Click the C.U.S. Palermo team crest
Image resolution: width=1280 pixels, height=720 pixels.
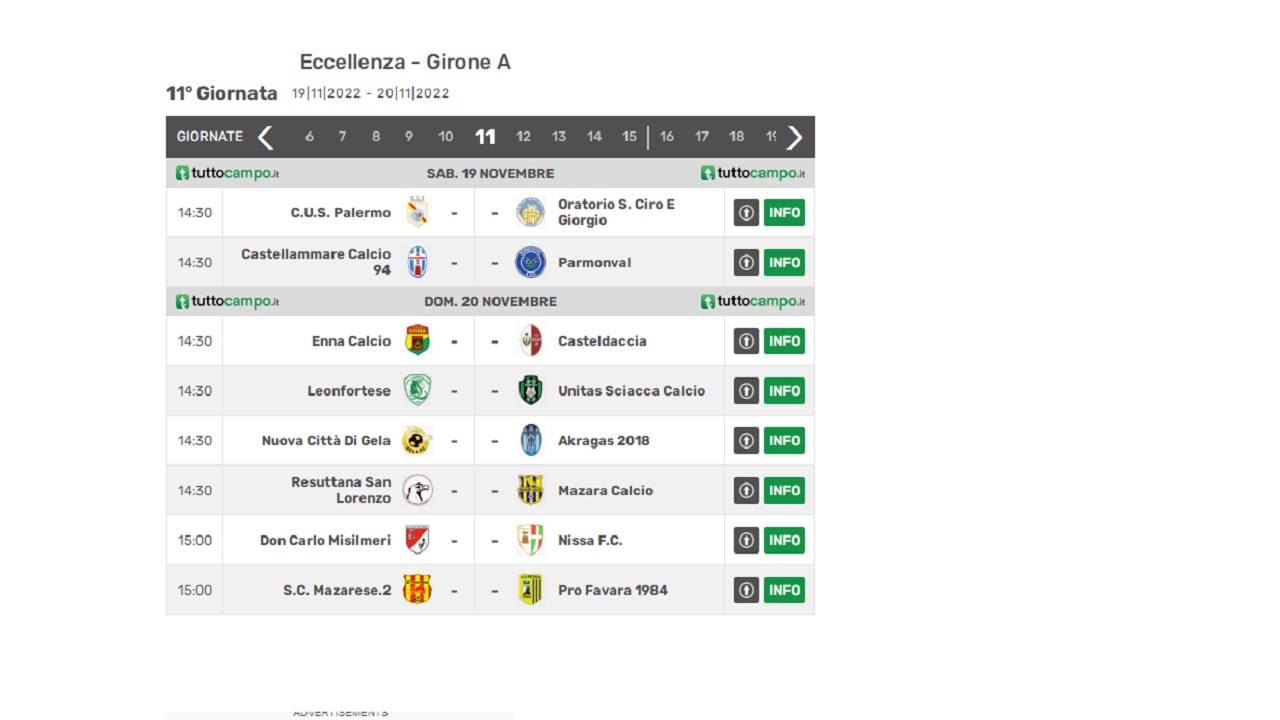417,212
